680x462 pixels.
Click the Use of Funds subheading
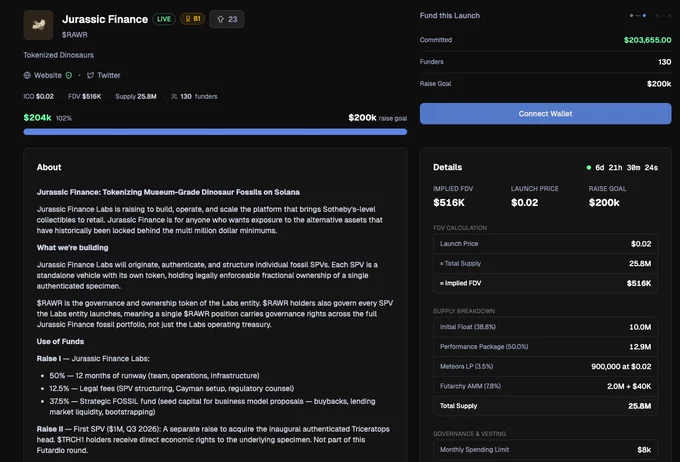pos(60,341)
